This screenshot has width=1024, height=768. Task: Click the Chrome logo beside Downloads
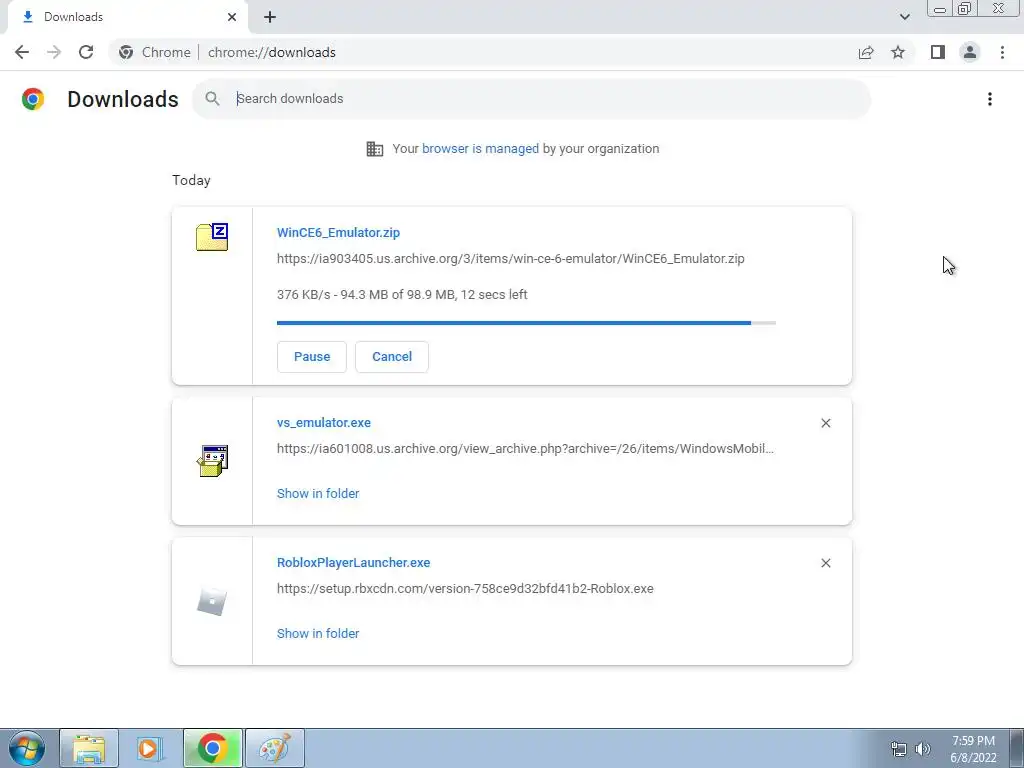point(33,99)
